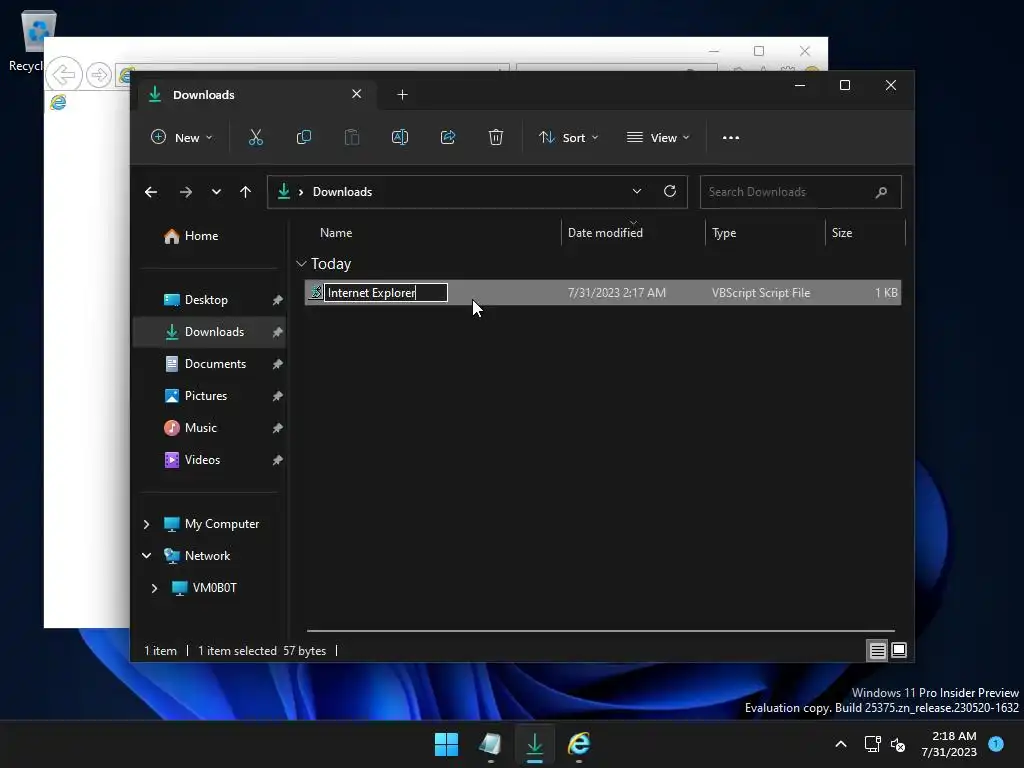
Task: Close the Downloads tab
Action: pos(357,94)
